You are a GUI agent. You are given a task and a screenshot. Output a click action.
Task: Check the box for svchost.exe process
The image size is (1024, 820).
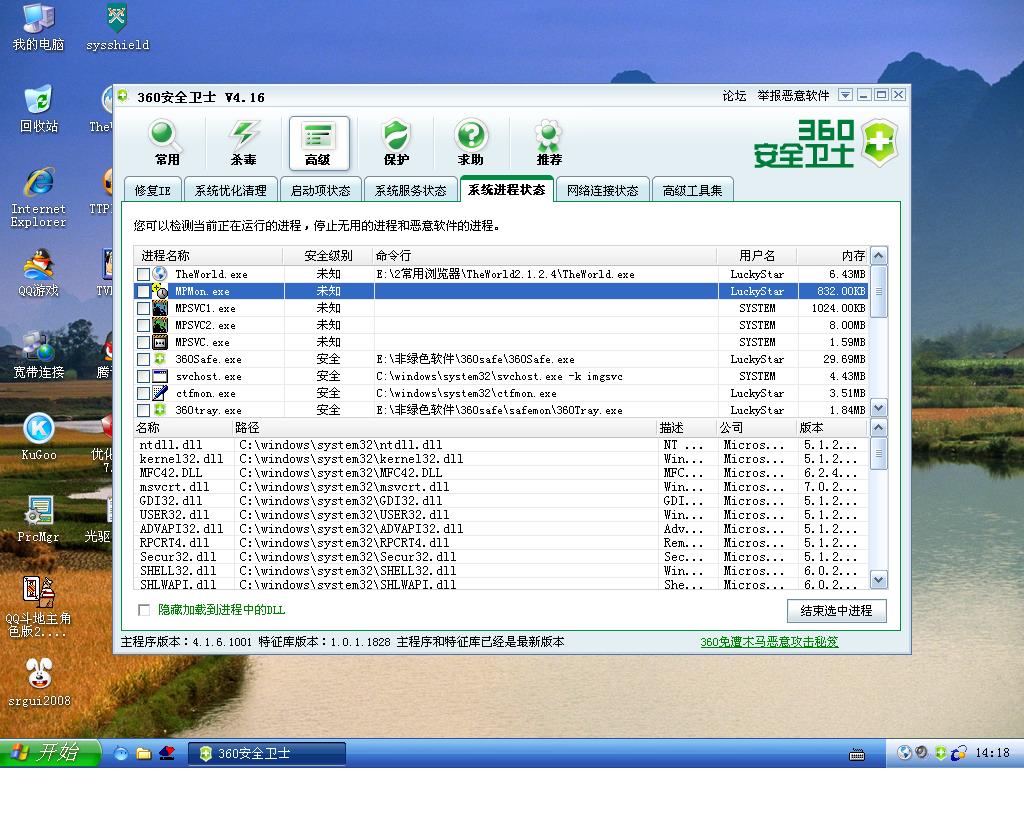[143, 376]
